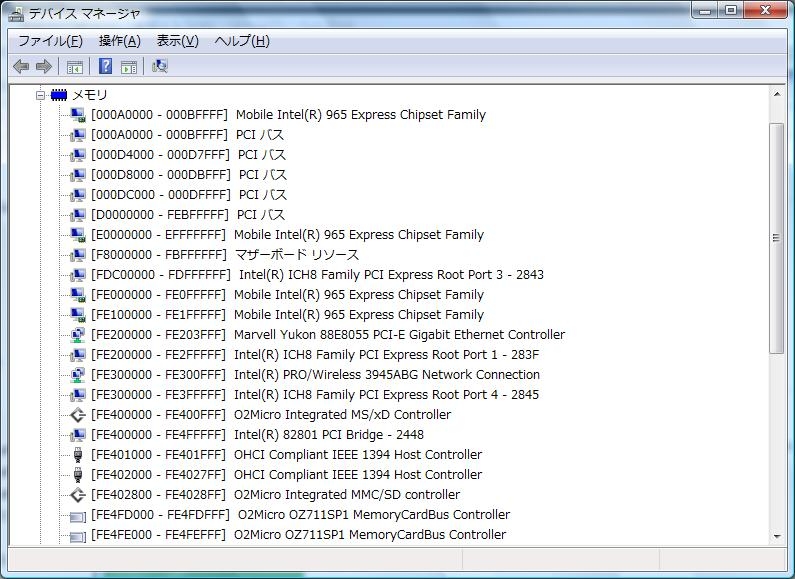Minimize the Device Manager window

coord(705,11)
